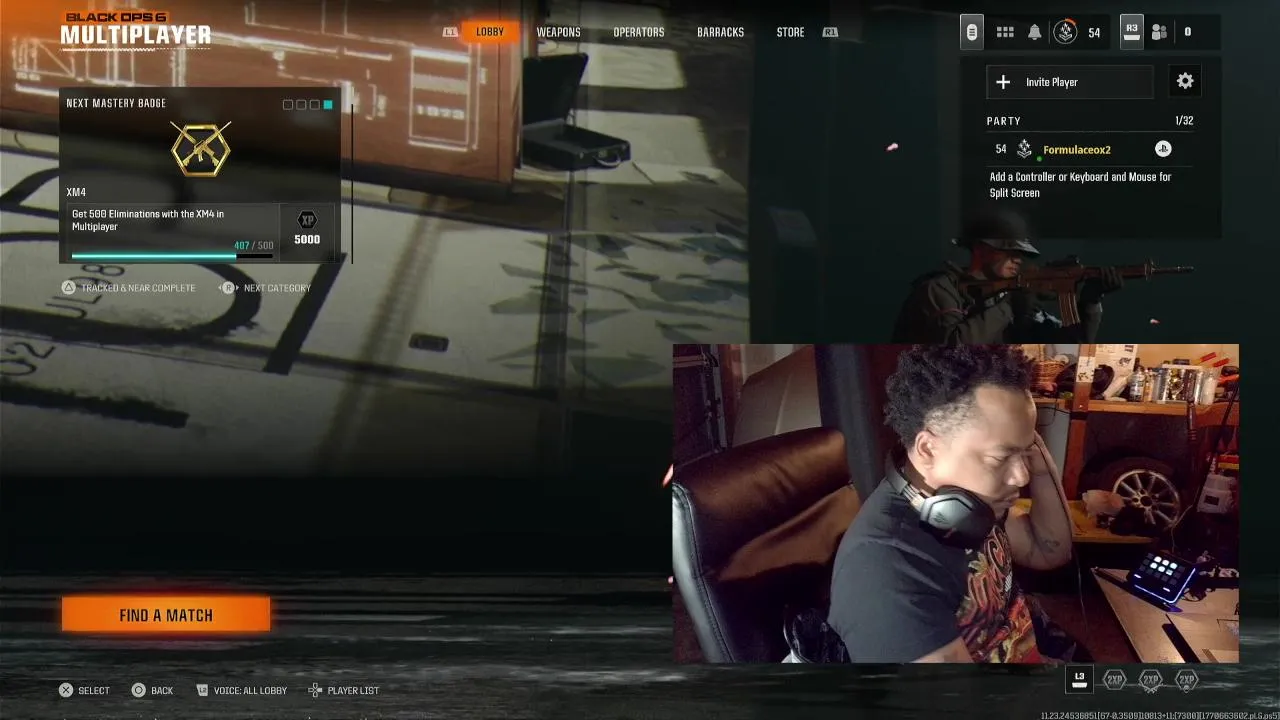Click the 407 / 500 progress count
The height and width of the screenshot is (720, 1280).
253,245
